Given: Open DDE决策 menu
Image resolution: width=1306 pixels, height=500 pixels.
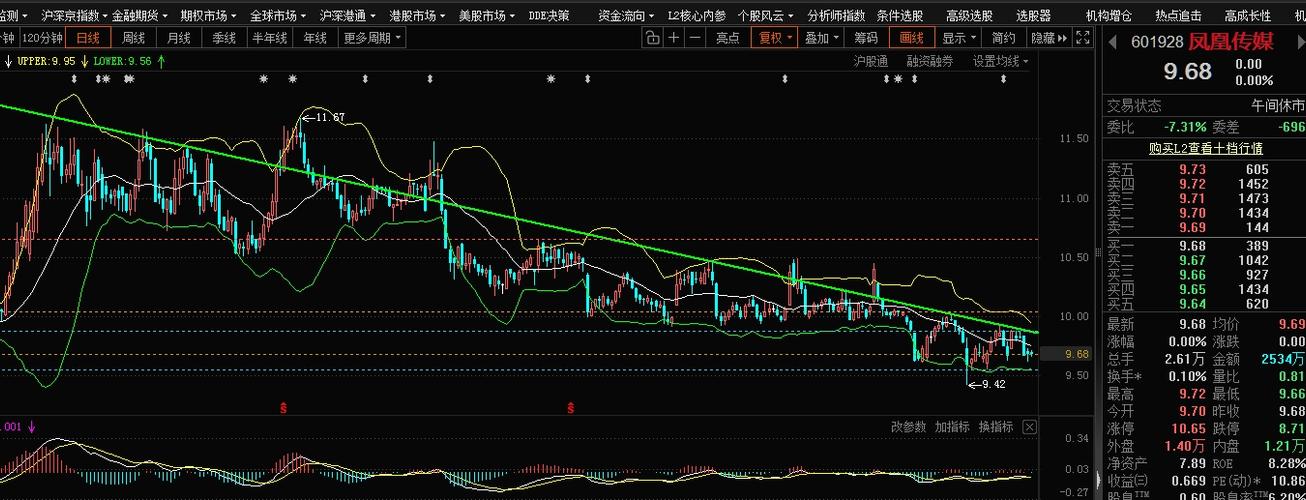Looking at the screenshot, I should [549, 16].
